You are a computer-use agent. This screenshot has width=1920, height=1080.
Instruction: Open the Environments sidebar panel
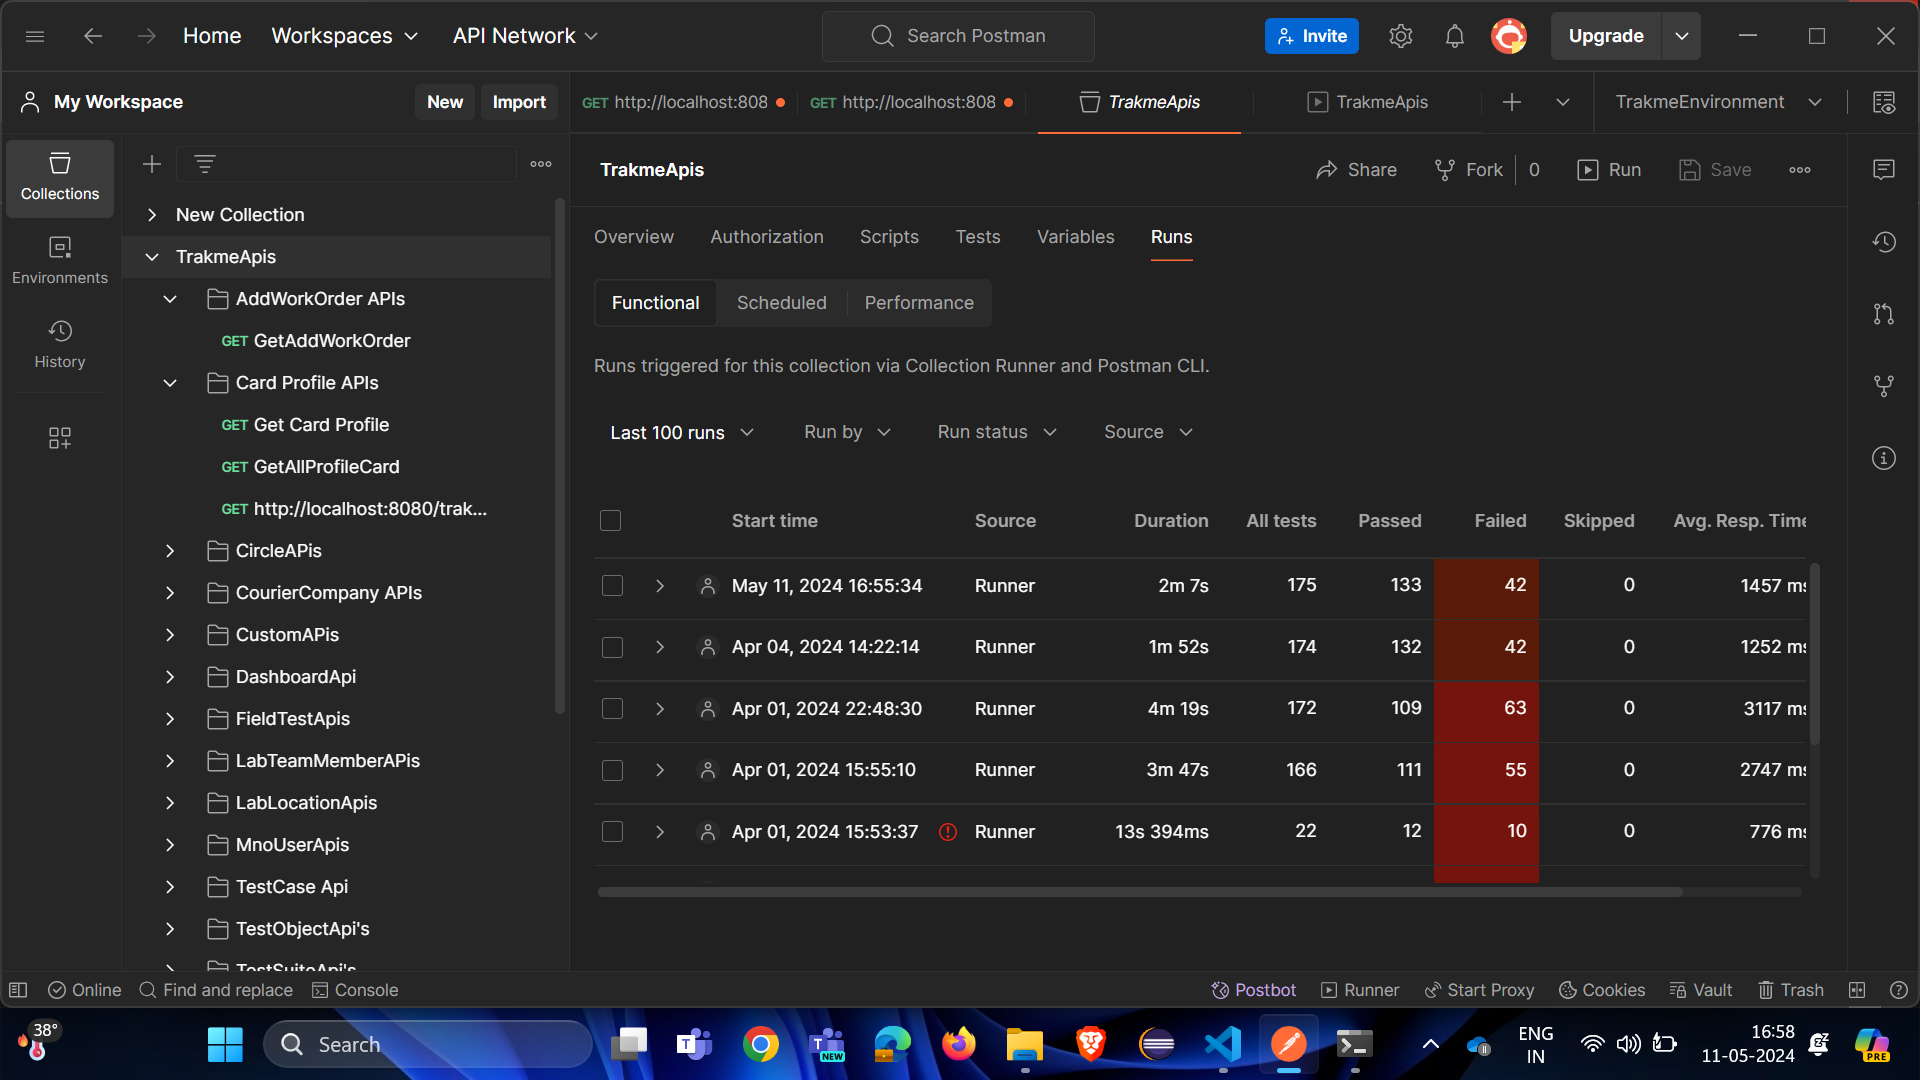click(60, 261)
